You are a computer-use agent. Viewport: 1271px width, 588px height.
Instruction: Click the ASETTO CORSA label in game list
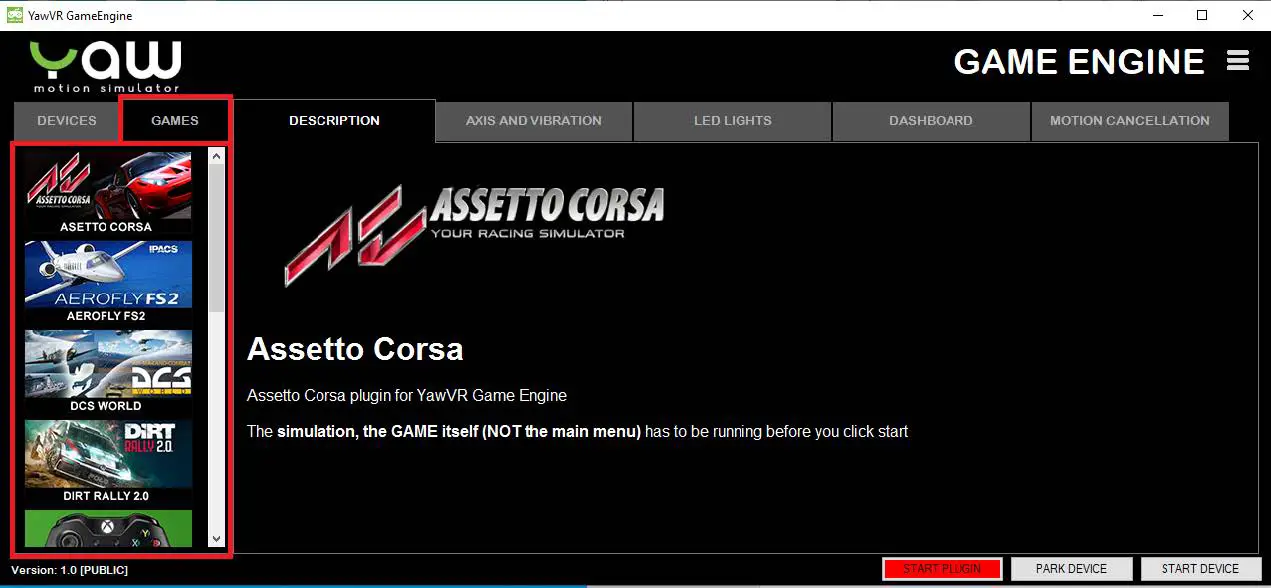click(106, 227)
